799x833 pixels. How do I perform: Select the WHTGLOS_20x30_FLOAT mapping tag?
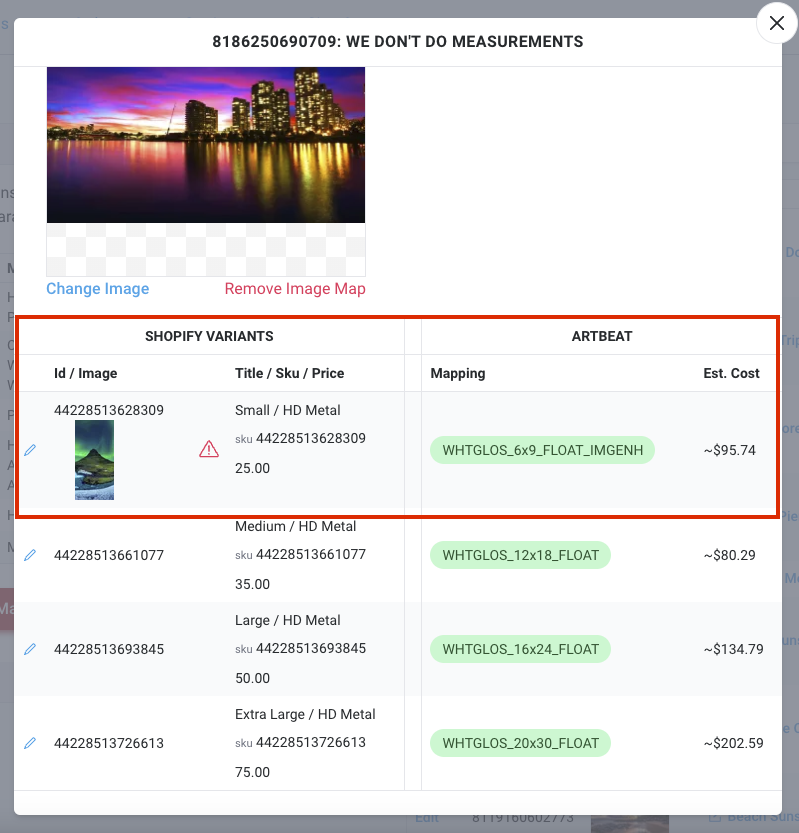[520, 743]
